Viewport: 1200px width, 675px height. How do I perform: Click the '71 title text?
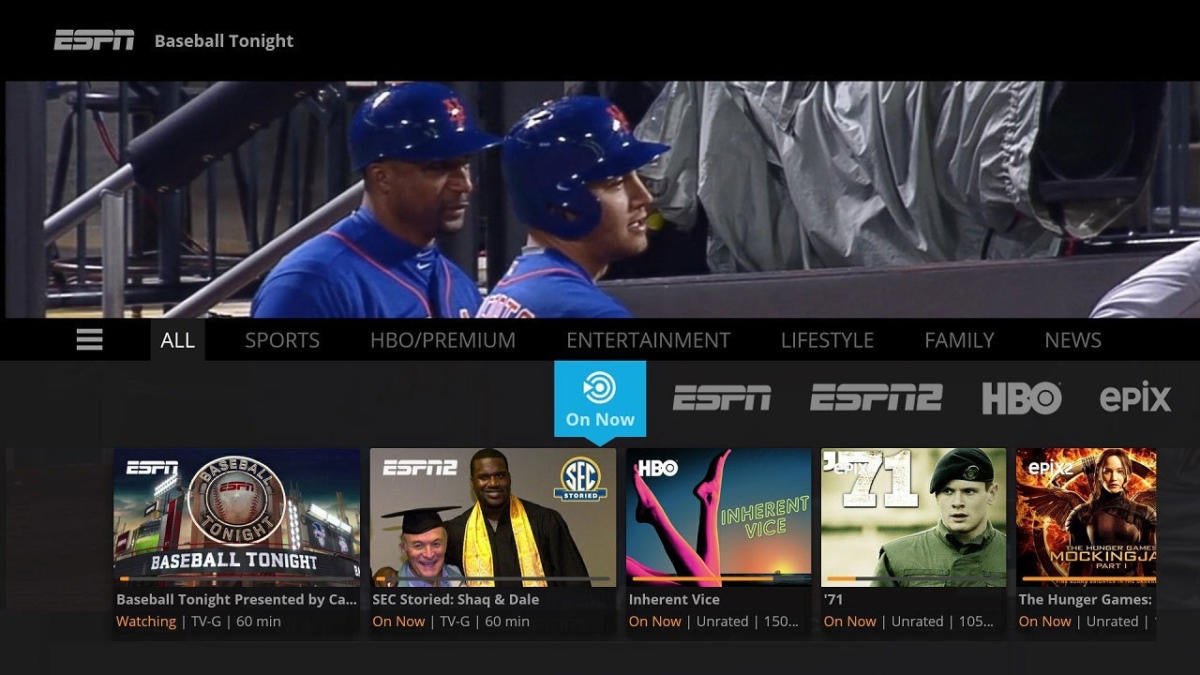[x=833, y=600]
